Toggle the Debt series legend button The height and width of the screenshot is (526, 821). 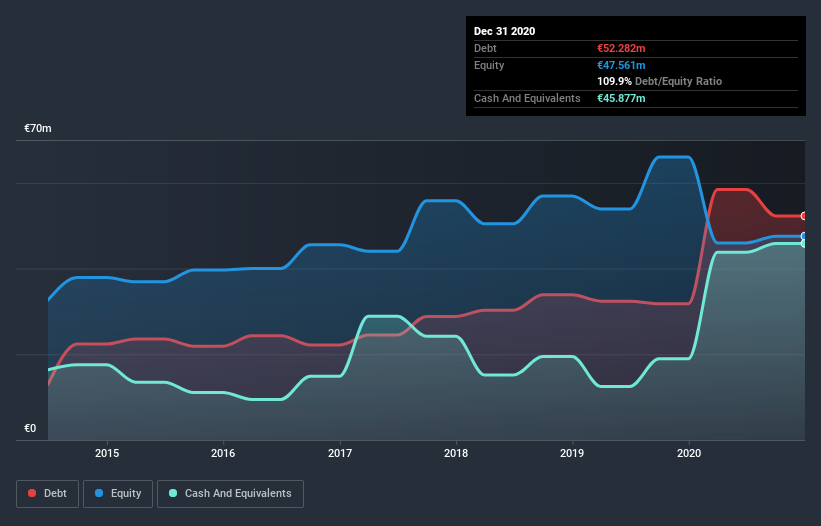click(x=47, y=494)
